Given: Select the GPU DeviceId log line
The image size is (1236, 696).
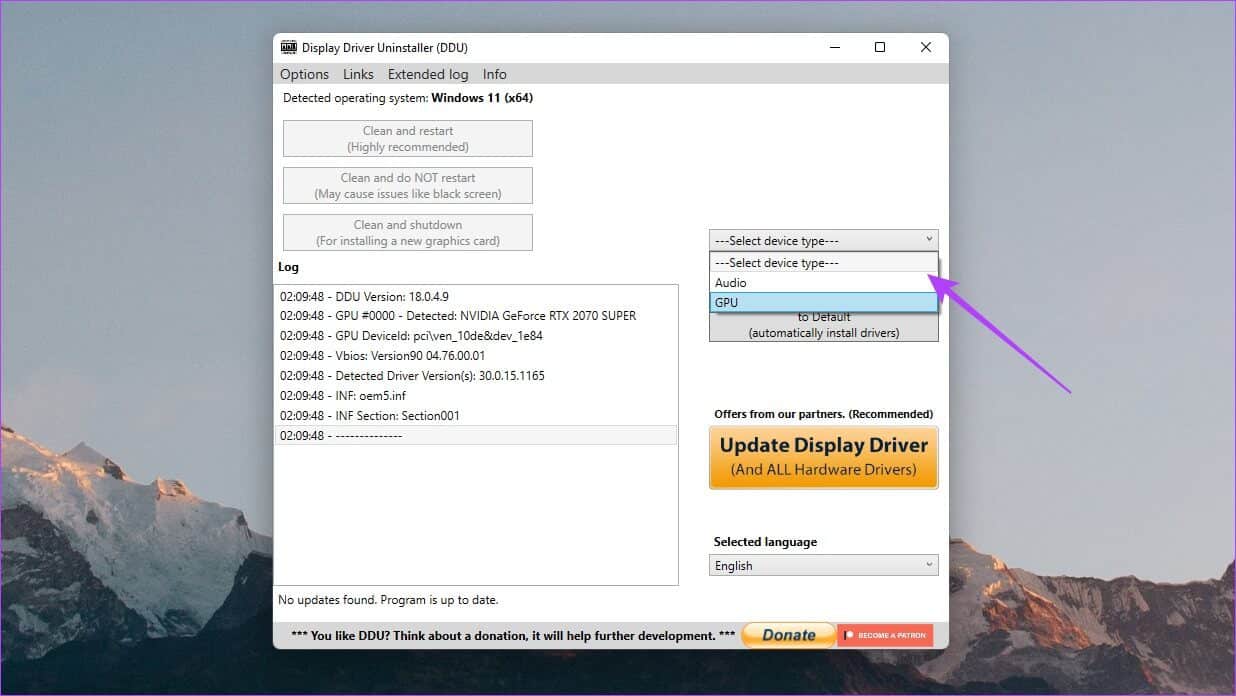Looking at the screenshot, I should click(475, 336).
